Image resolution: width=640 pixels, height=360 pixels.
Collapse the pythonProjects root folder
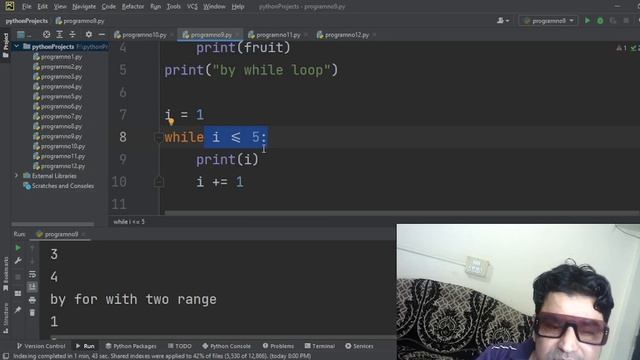[x=17, y=47]
